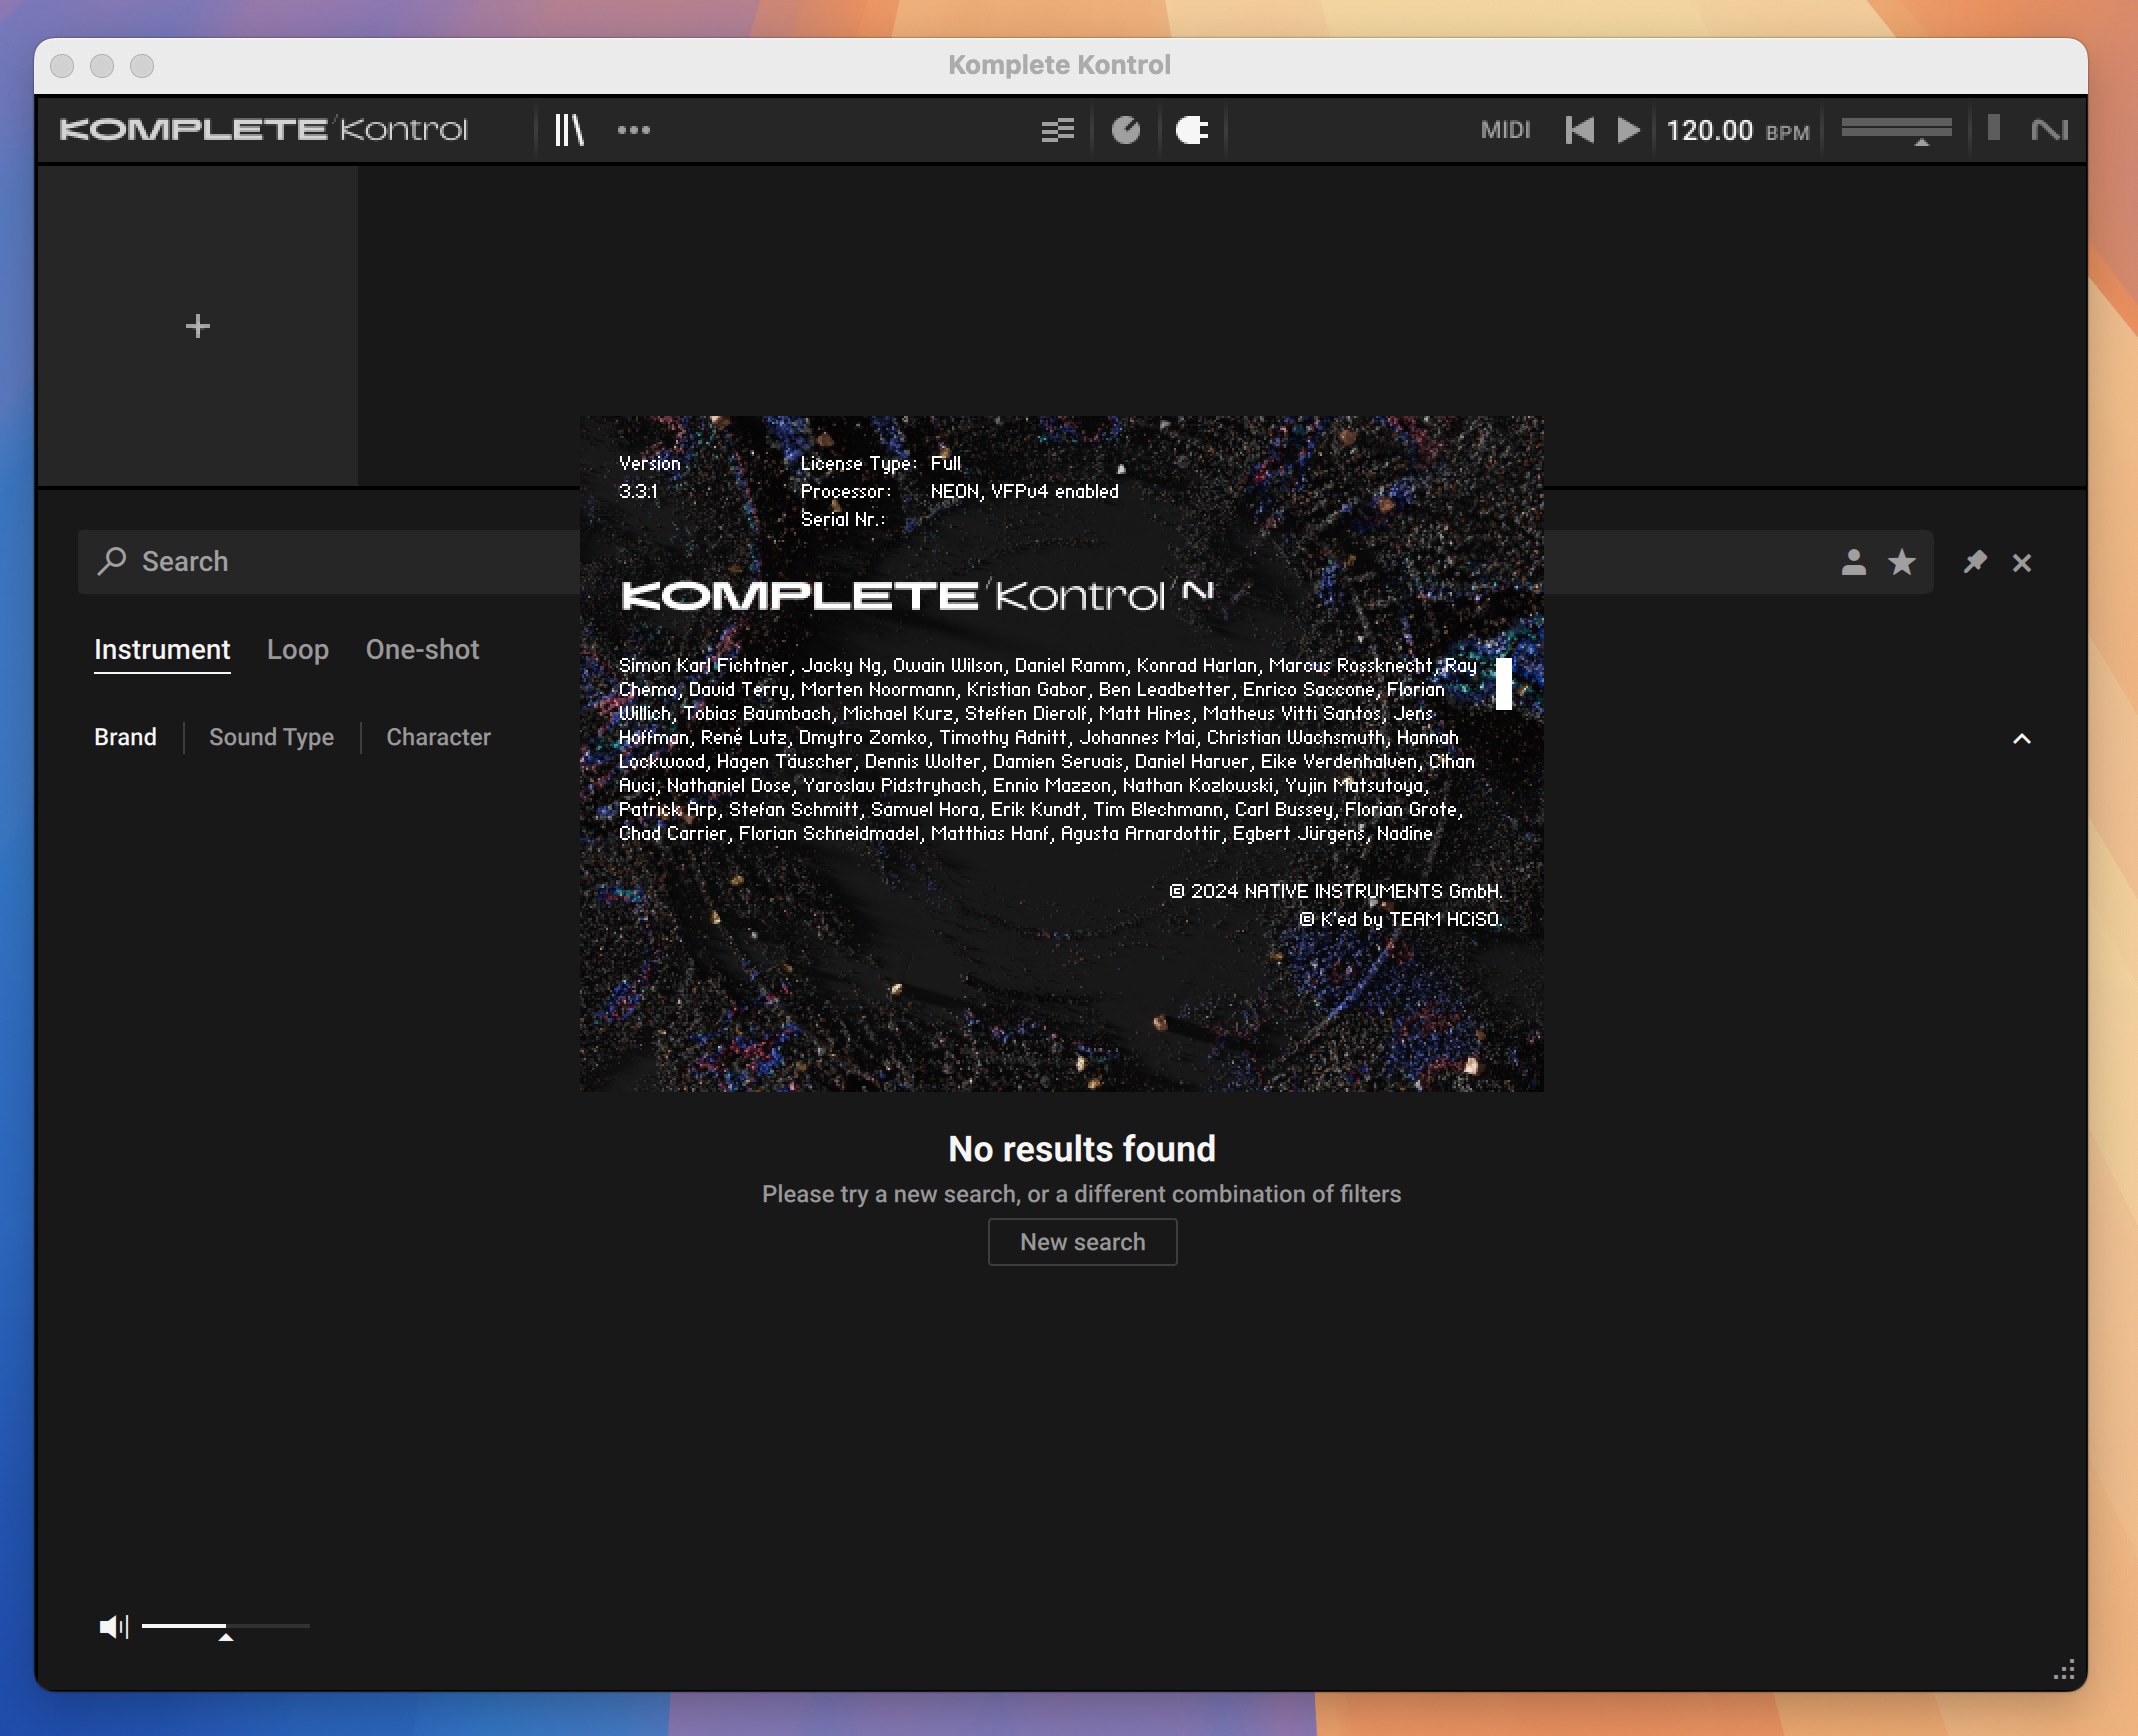2138x1736 pixels.
Task: Adjust the preview volume slider
Action: pyautogui.click(x=225, y=1628)
